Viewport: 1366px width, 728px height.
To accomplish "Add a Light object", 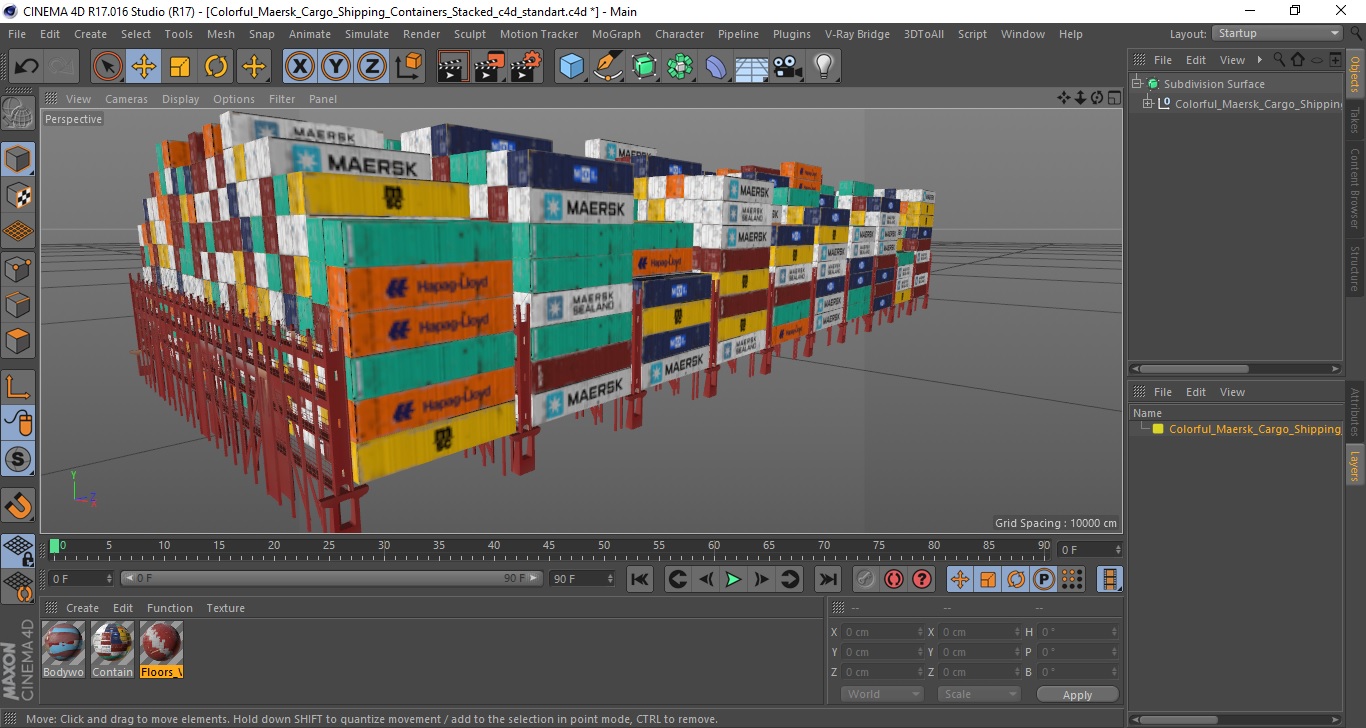I will (824, 67).
